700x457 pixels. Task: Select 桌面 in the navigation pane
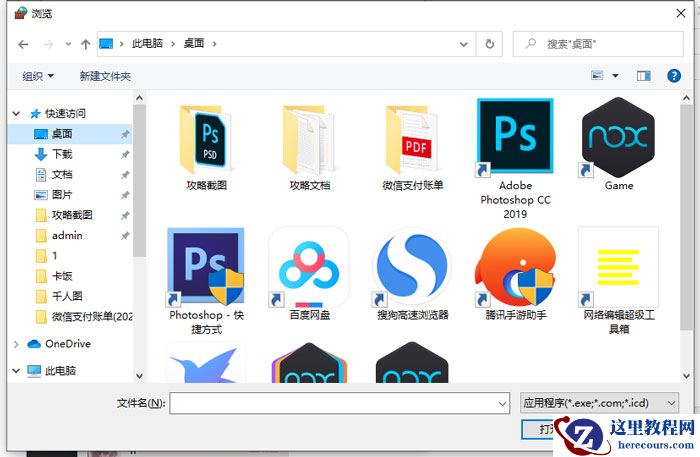(70, 134)
